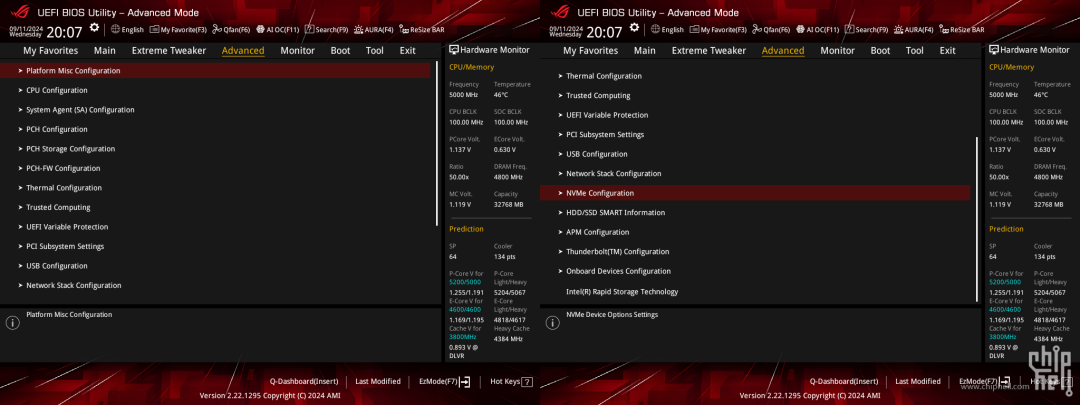Open Exit tab in right BIOS screen

[948, 50]
